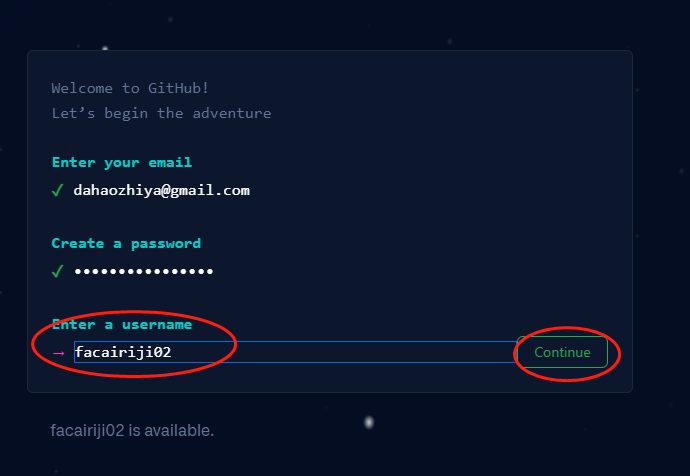This screenshot has width=690, height=476.
Task: Click the green checkmark beside the password
Action: [x=57, y=271]
